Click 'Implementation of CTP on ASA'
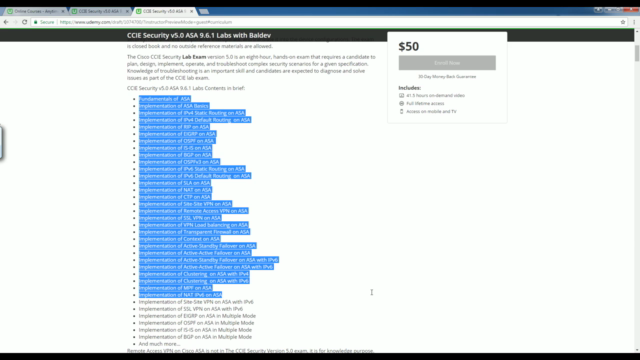 pos(175,197)
